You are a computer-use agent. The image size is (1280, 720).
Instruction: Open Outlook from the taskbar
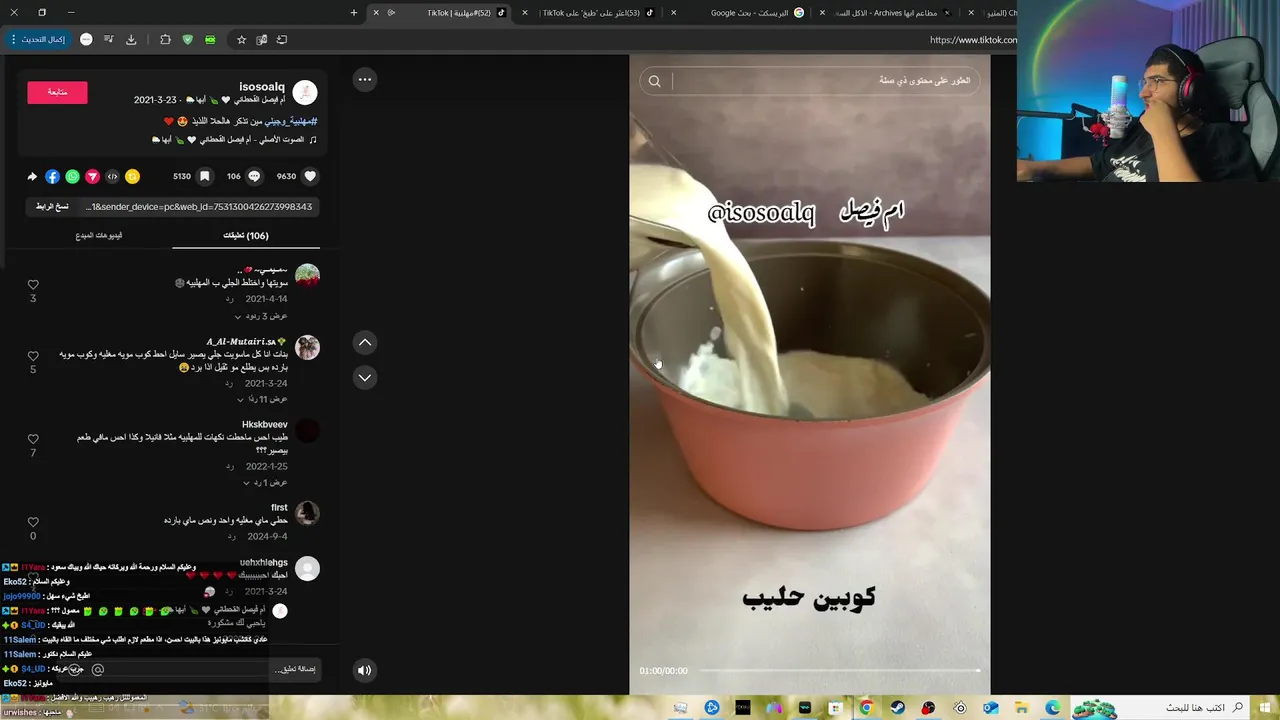point(991,707)
